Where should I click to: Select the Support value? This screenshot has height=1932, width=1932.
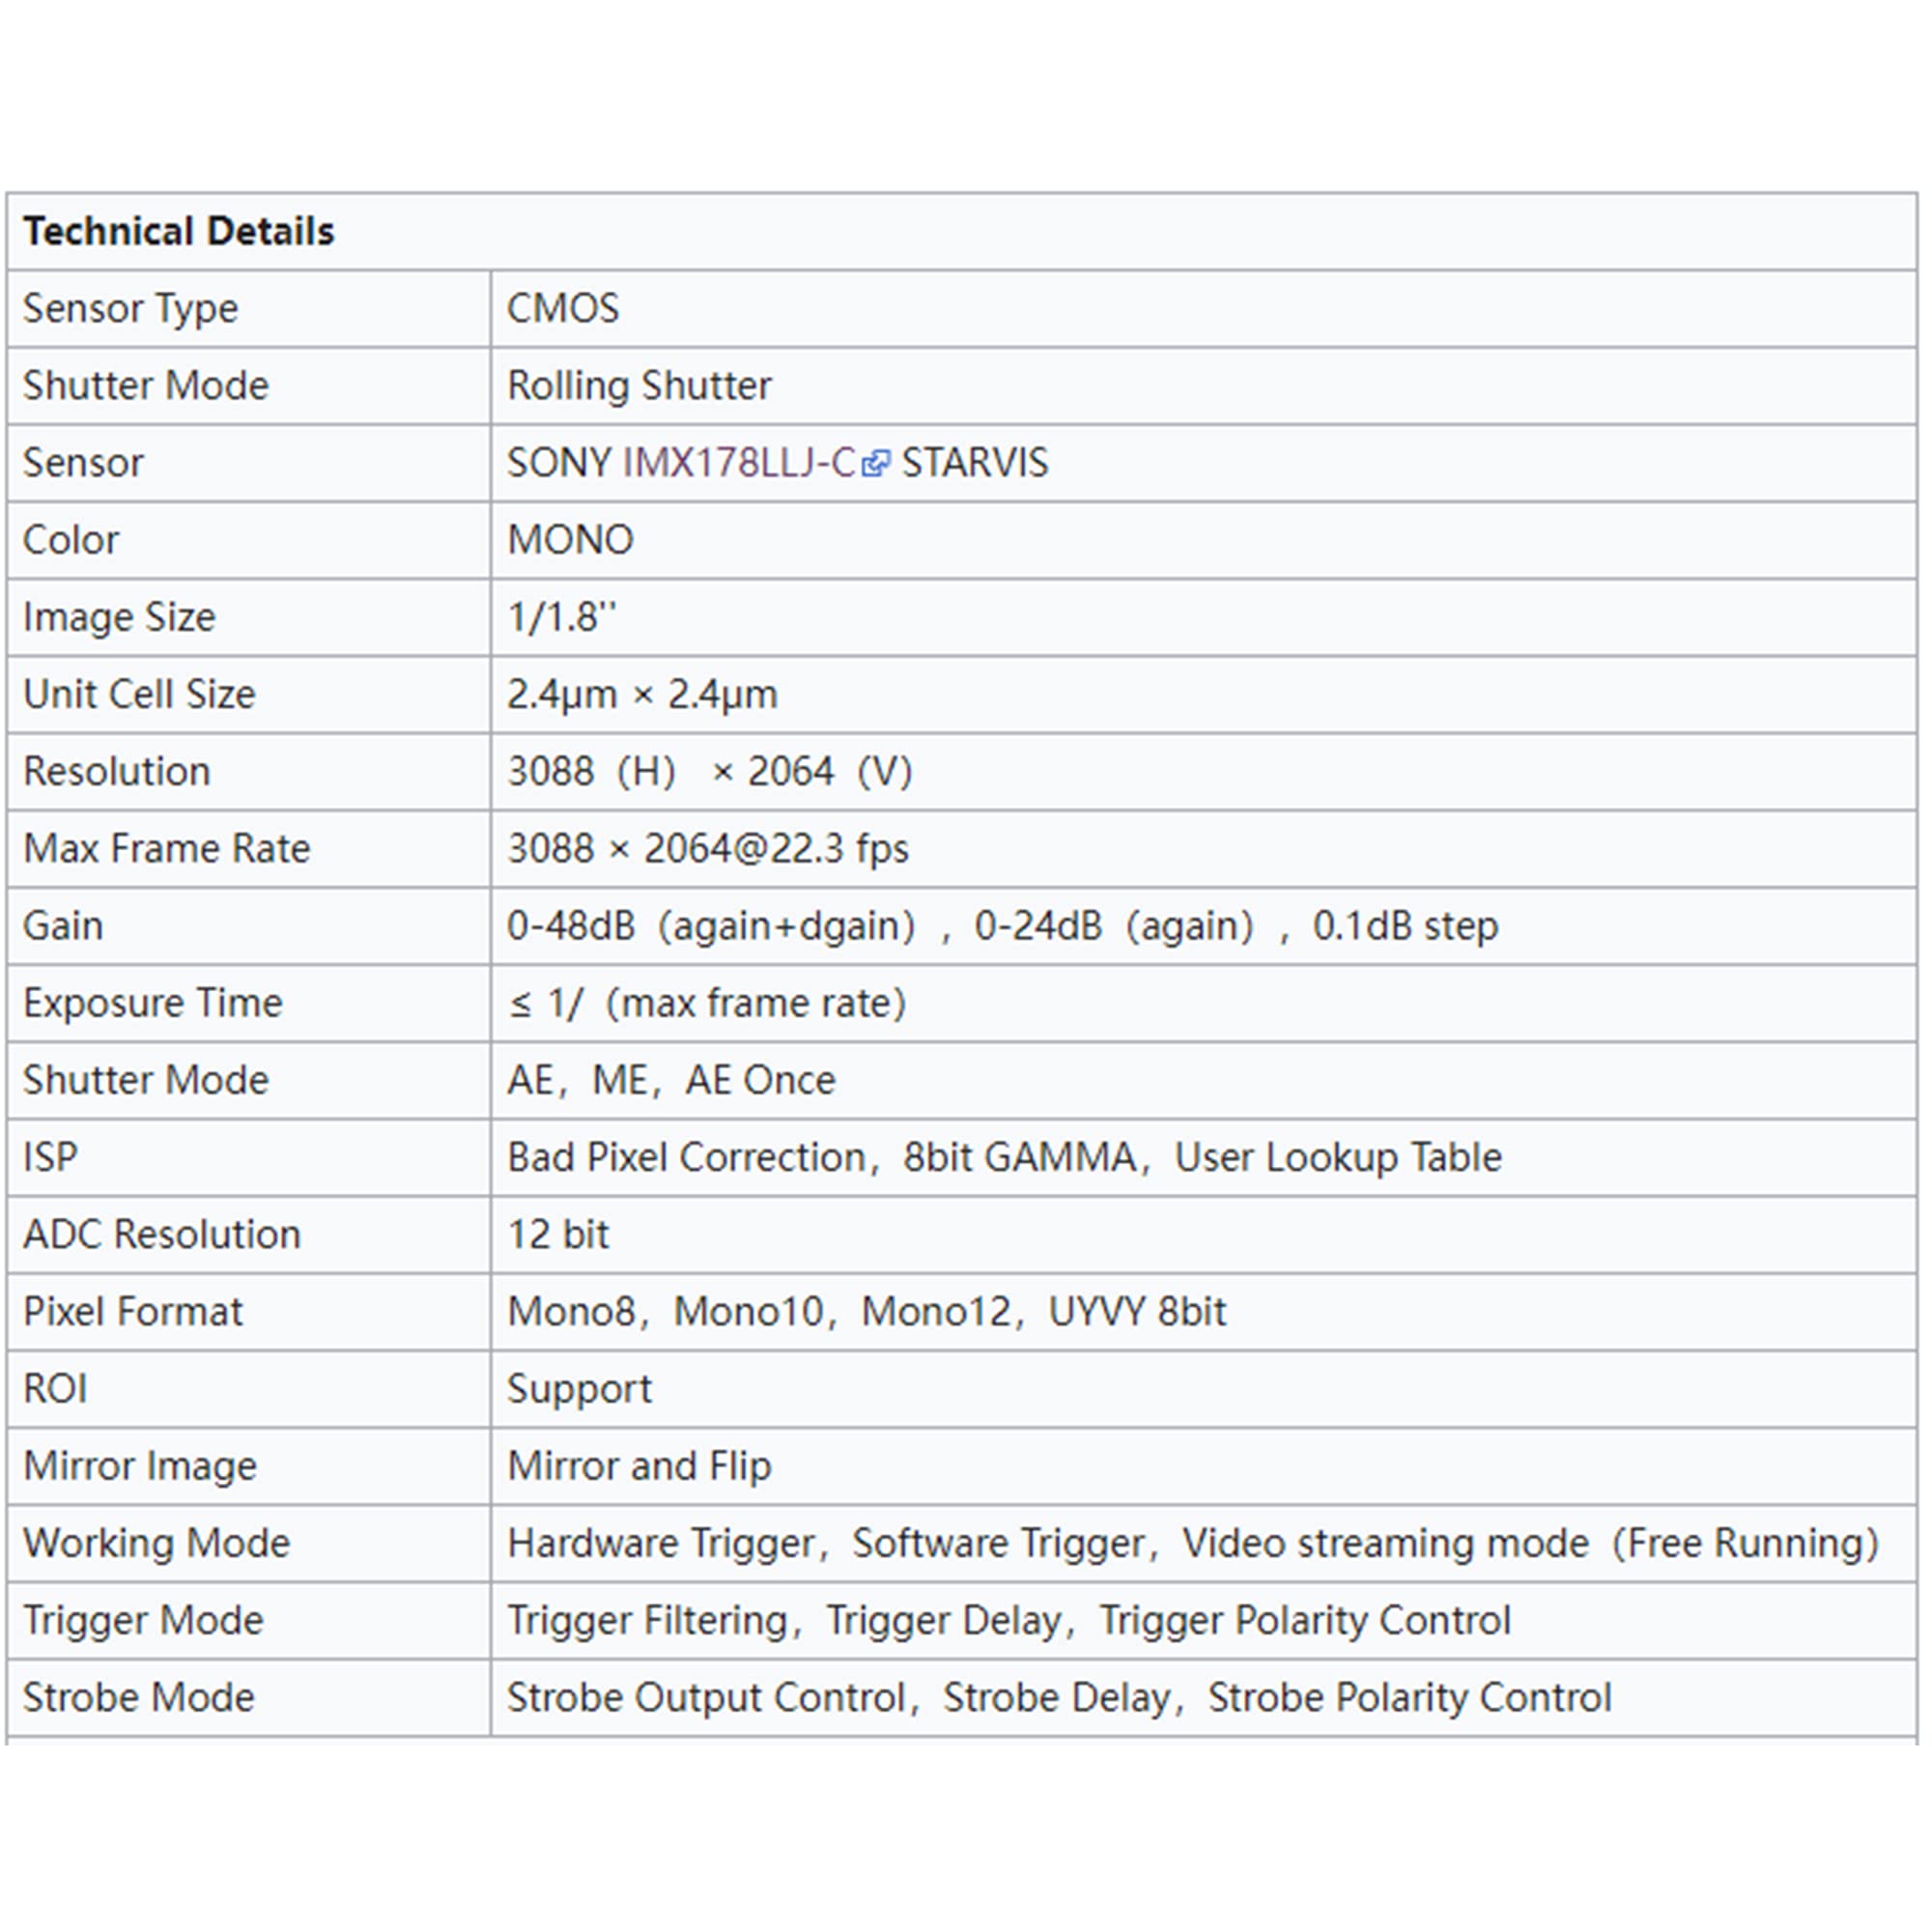click(579, 1390)
